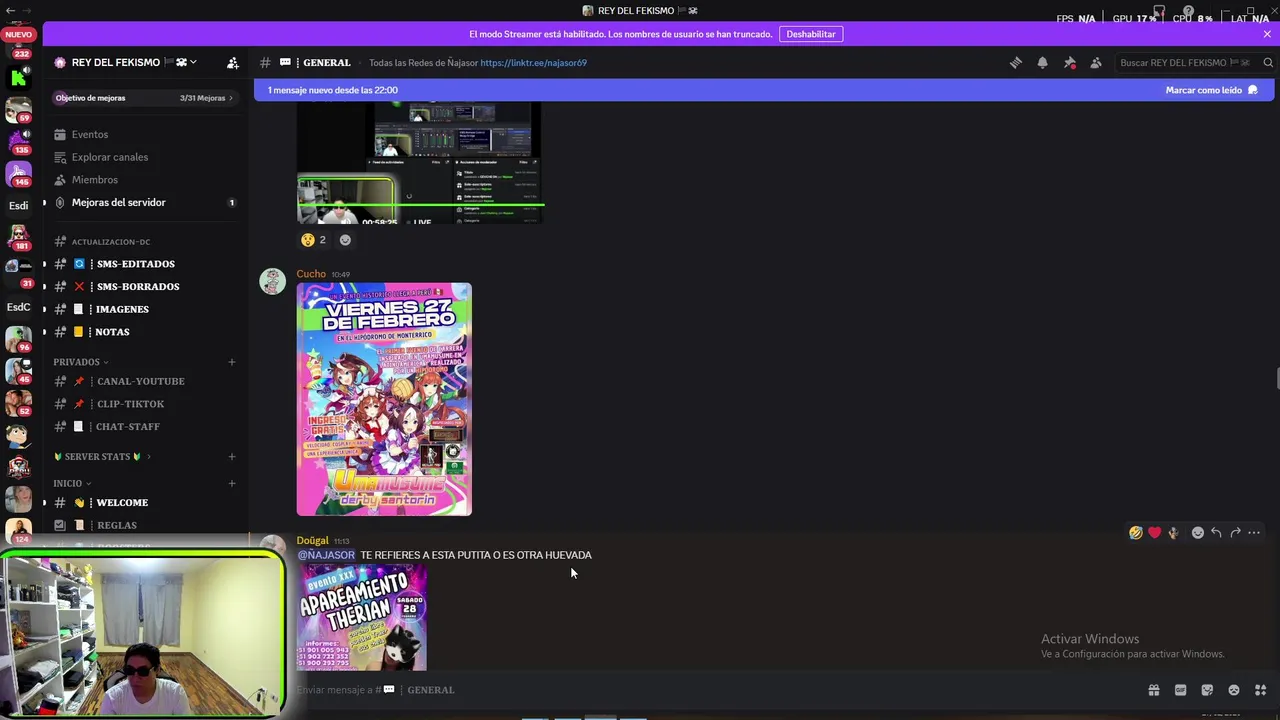This screenshot has width=1280, height=720.
Task: Open the EsdC server in server list
Action: 18,307
